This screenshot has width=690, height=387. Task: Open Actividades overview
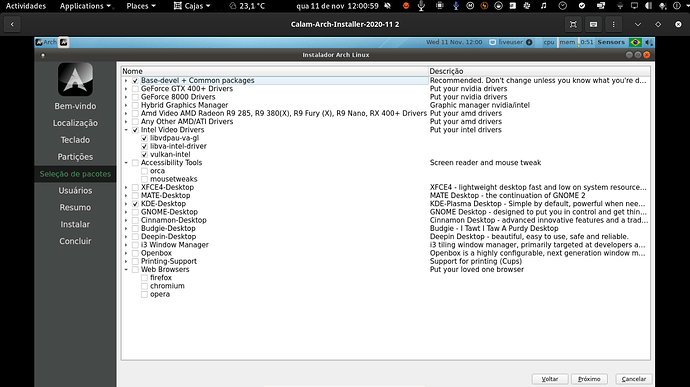pos(26,6)
